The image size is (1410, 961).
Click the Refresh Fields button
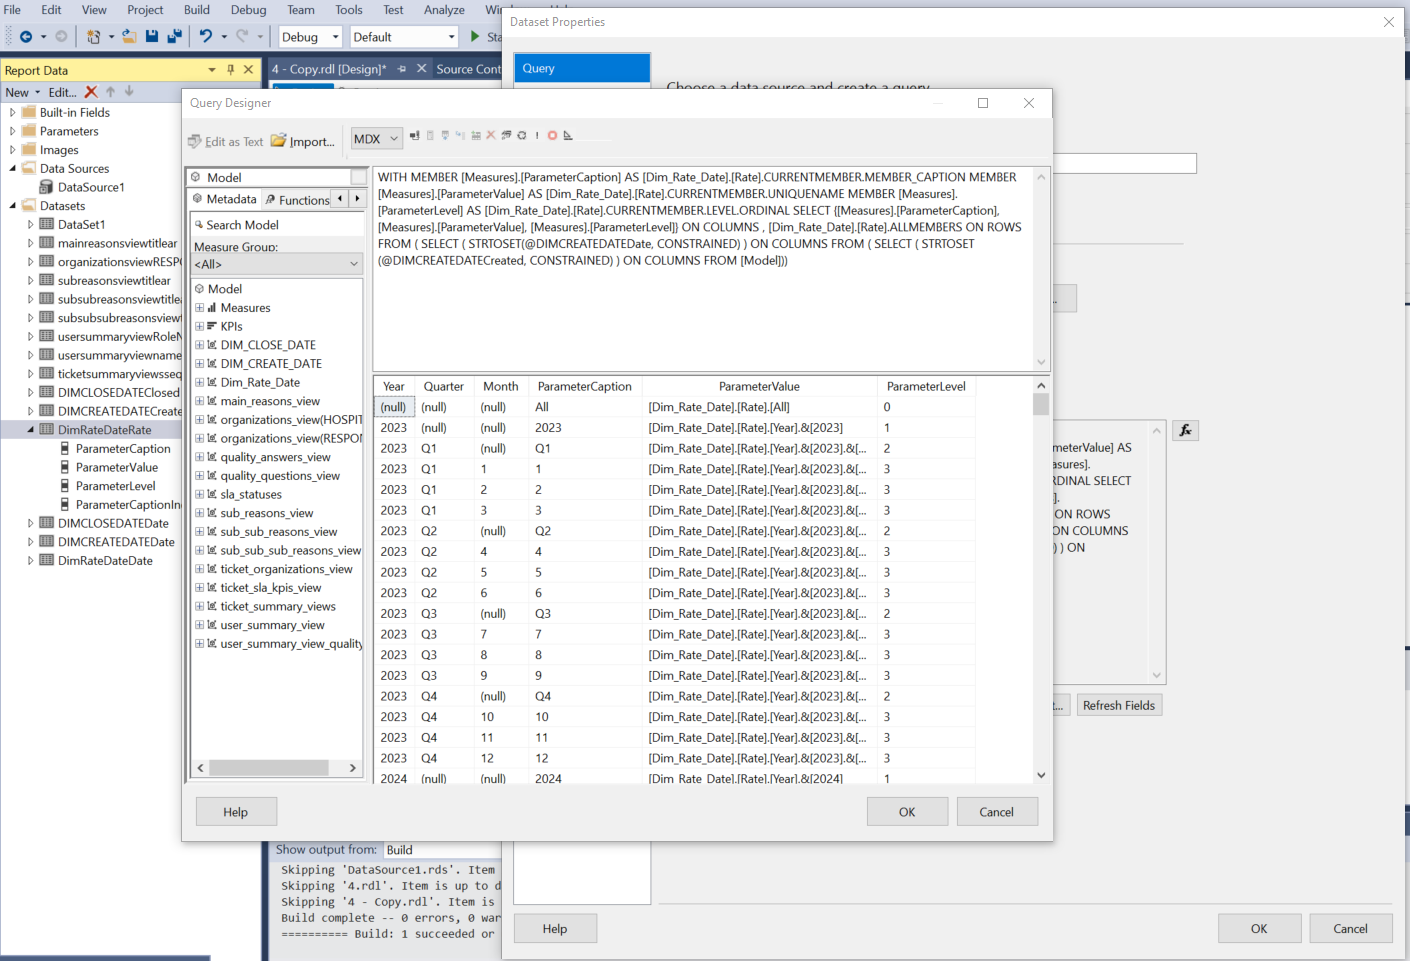[x=1118, y=705]
